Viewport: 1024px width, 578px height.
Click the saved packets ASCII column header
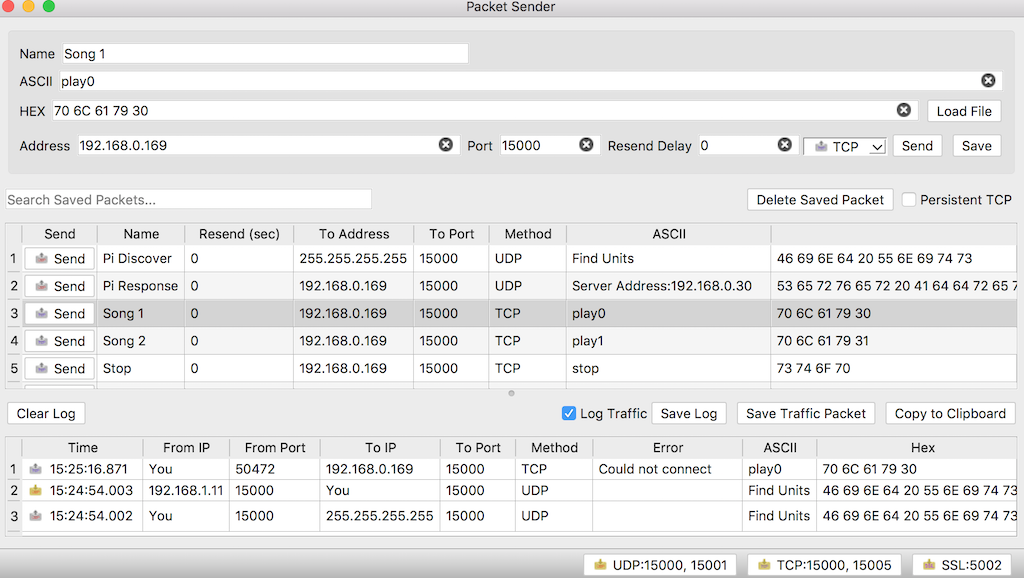[x=669, y=234]
